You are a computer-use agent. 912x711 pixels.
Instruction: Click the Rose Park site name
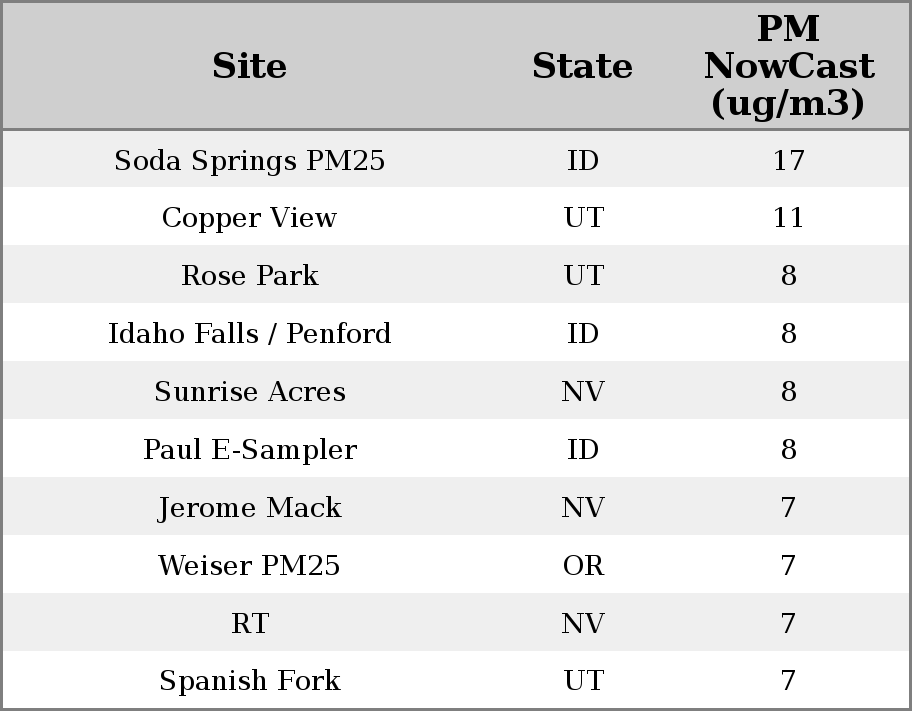[x=249, y=276]
